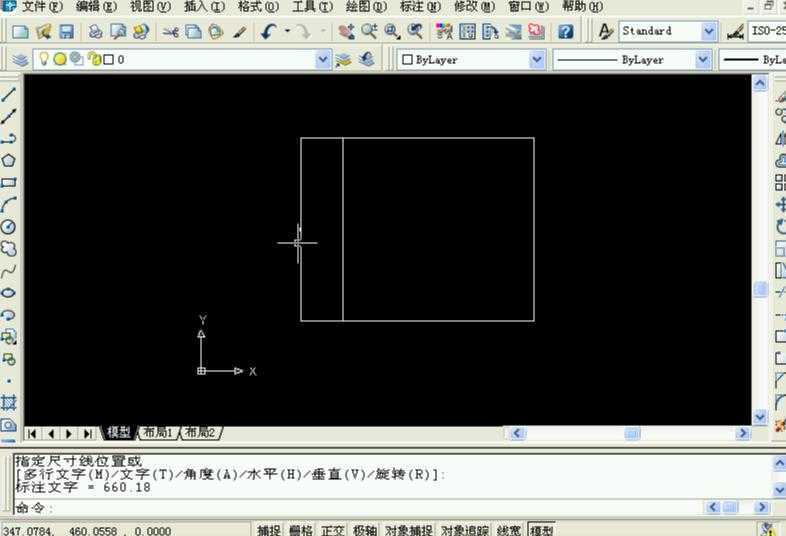786x536 pixels.
Task: Click the Save icon
Action: tap(67, 32)
